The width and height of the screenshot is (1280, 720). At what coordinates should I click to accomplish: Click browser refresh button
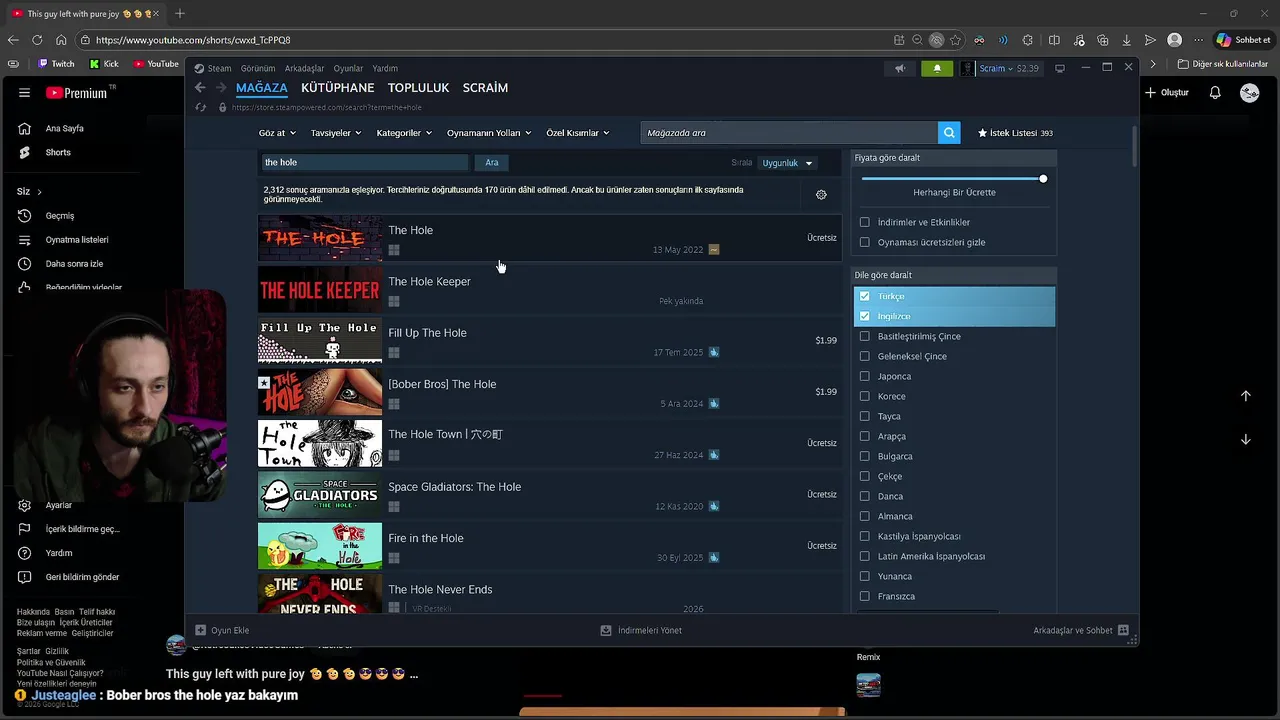pos(37,40)
